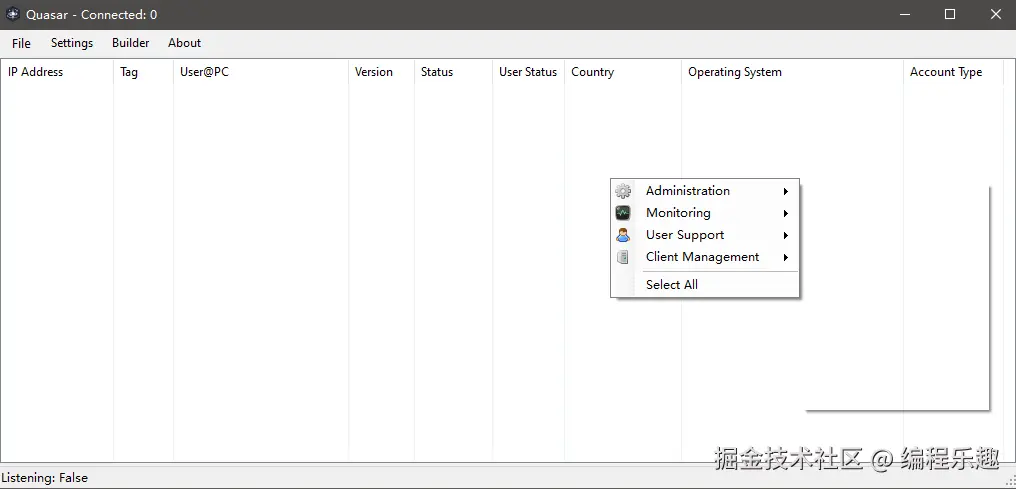
Task: Open the File menu
Action: click(21, 43)
